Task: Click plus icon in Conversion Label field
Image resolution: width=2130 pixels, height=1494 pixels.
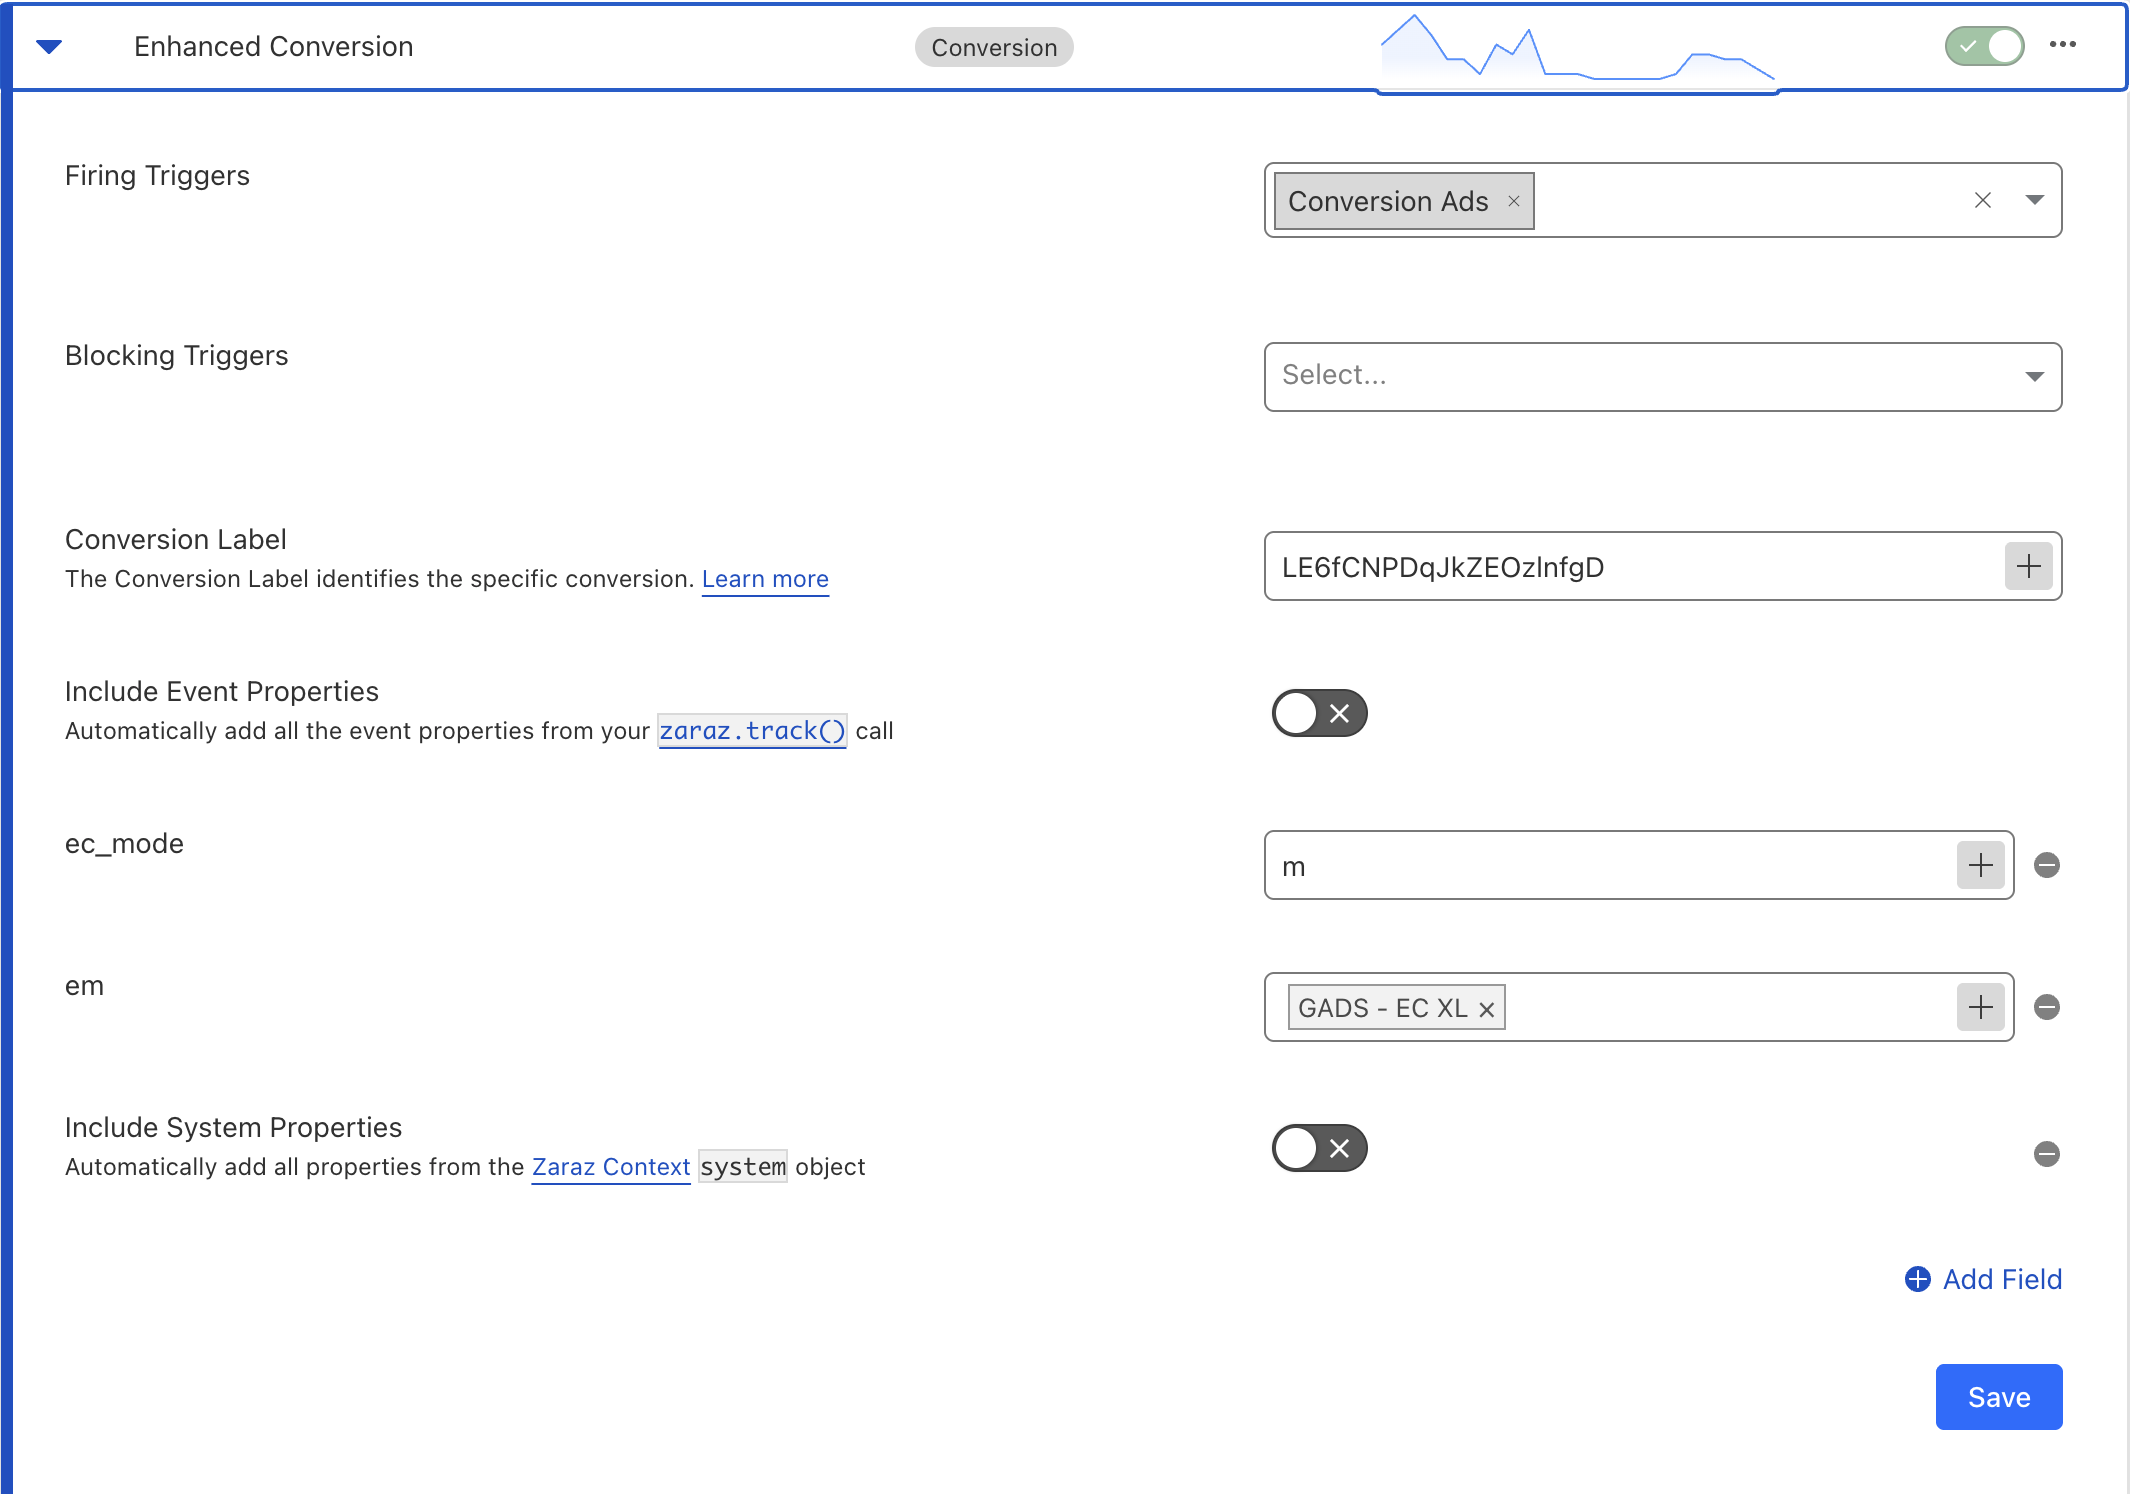Action: (x=2028, y=567)
